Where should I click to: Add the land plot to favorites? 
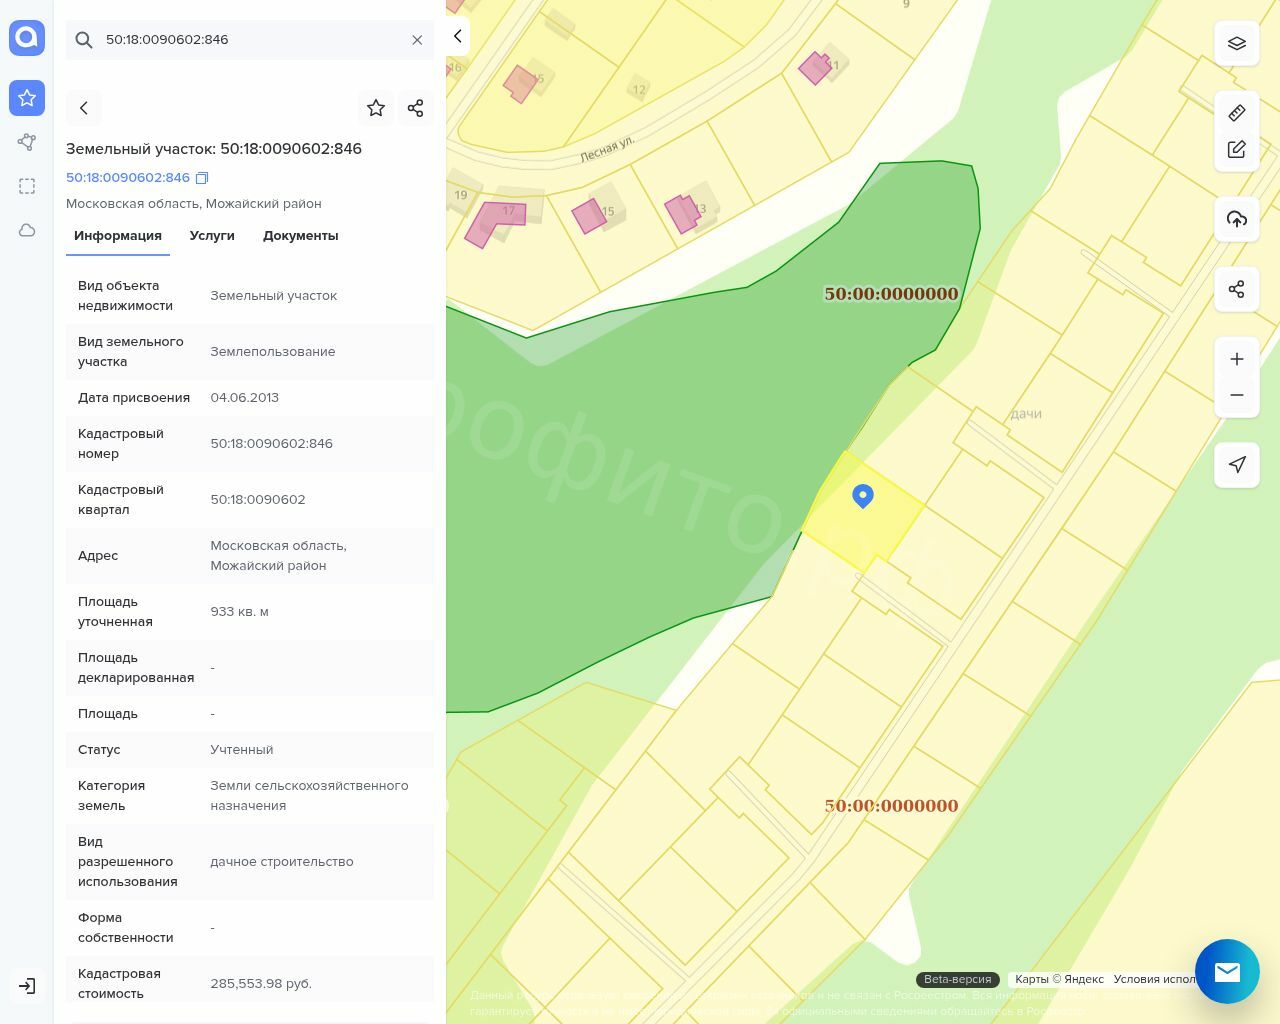[x=376, y=108]
